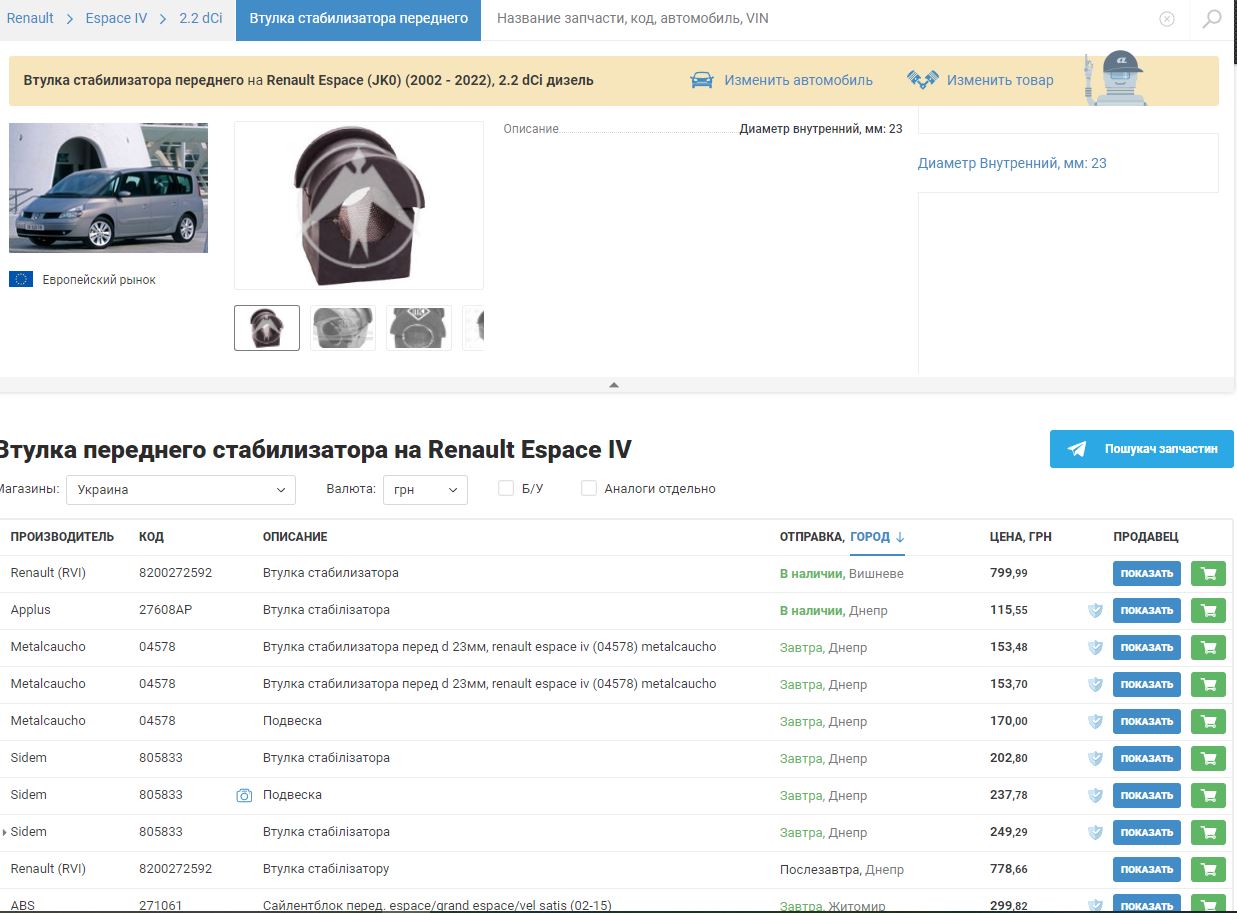Viewport: 1237px width, 913px height.
Task: Click Изменить товар link
Action: click(x=1000, y=80)
